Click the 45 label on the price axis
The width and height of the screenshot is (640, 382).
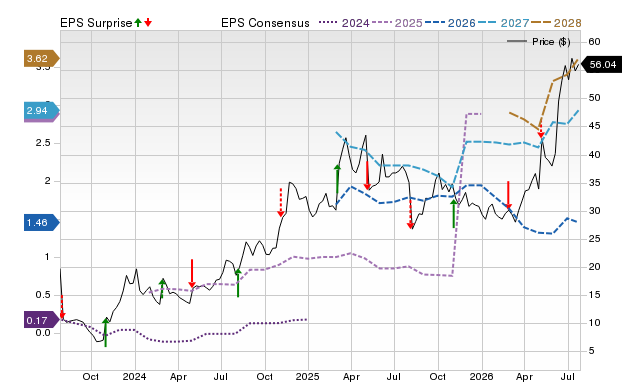click(x=594, y=126)
